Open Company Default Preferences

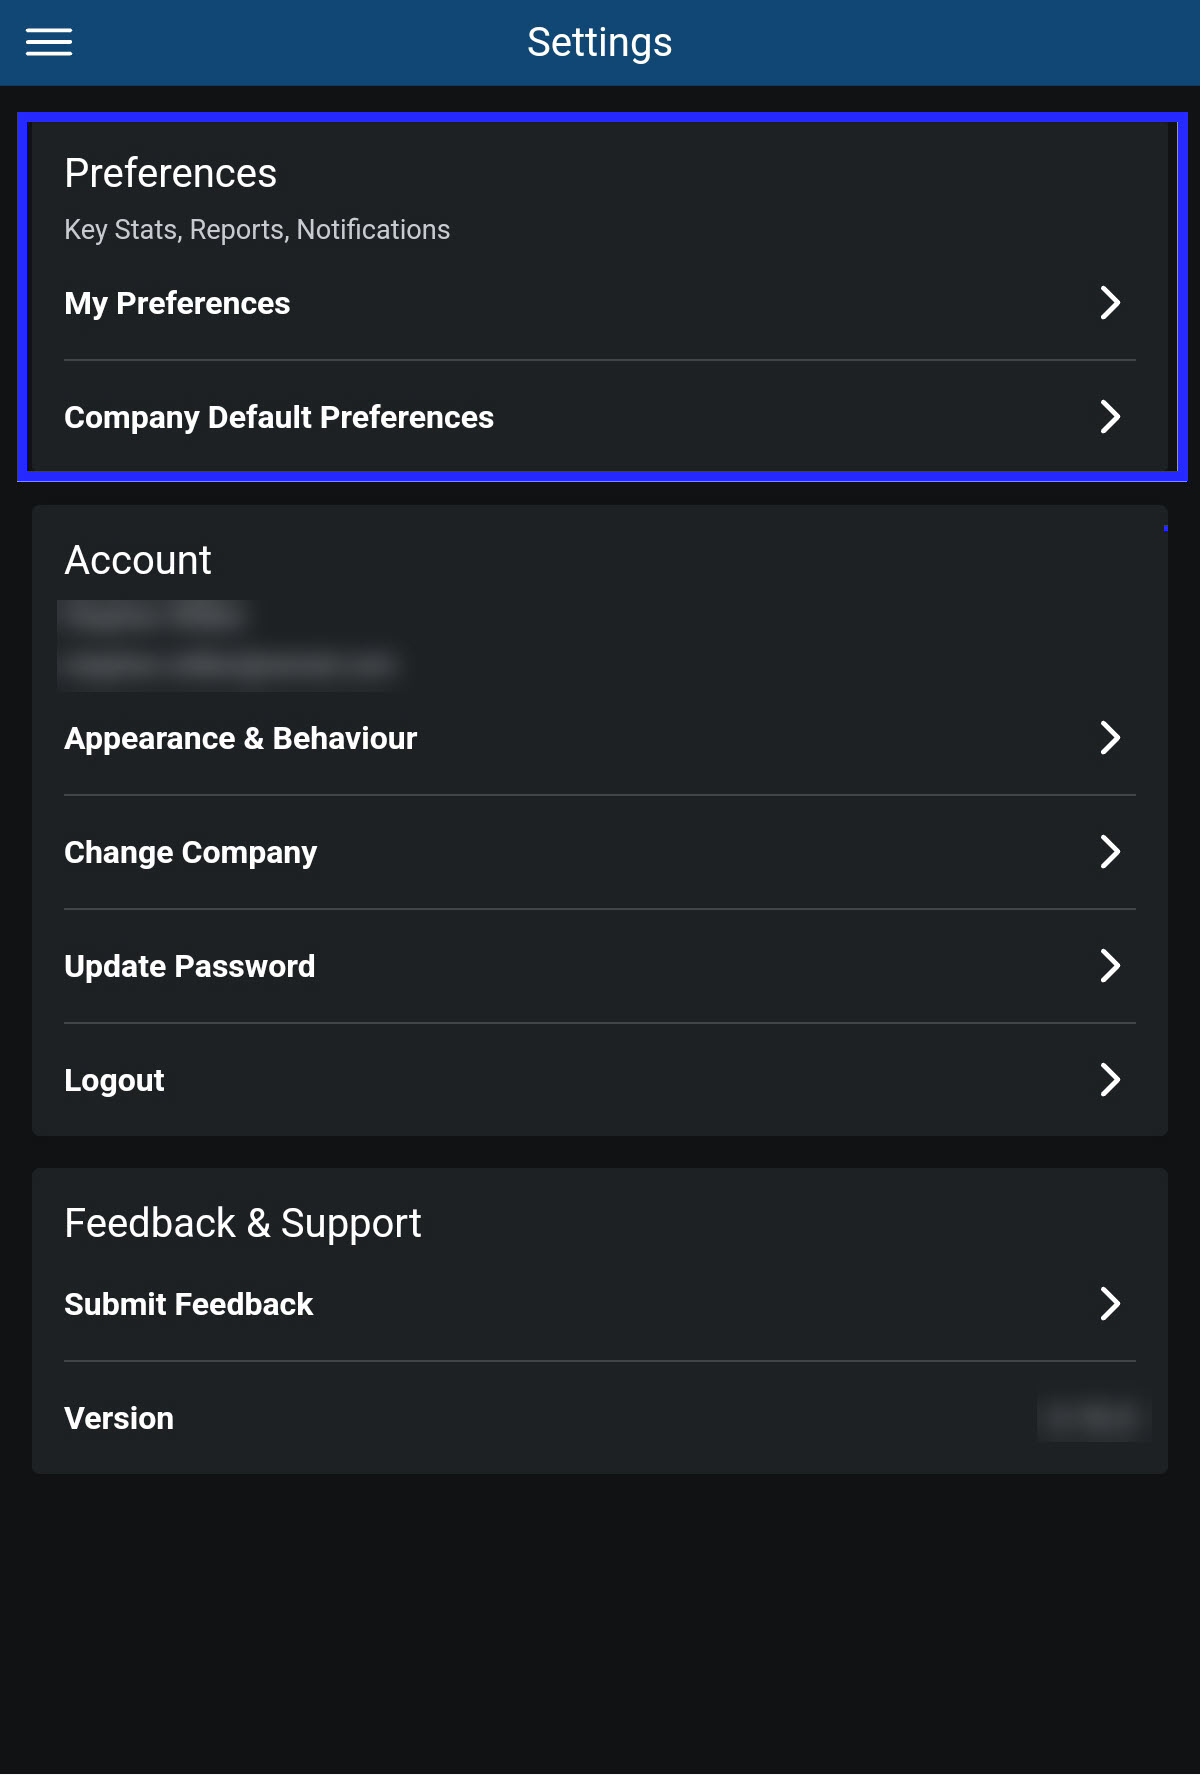pyautogui.click(x=279, y=417)
